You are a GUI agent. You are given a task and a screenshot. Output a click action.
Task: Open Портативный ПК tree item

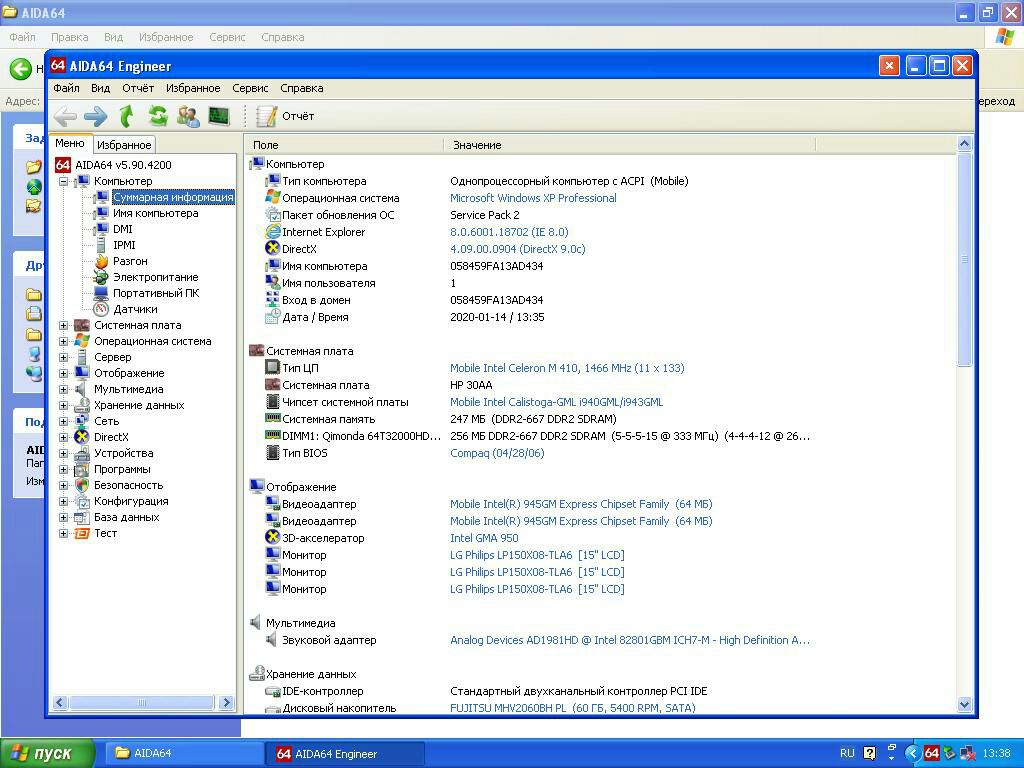(x=156, y=293)
